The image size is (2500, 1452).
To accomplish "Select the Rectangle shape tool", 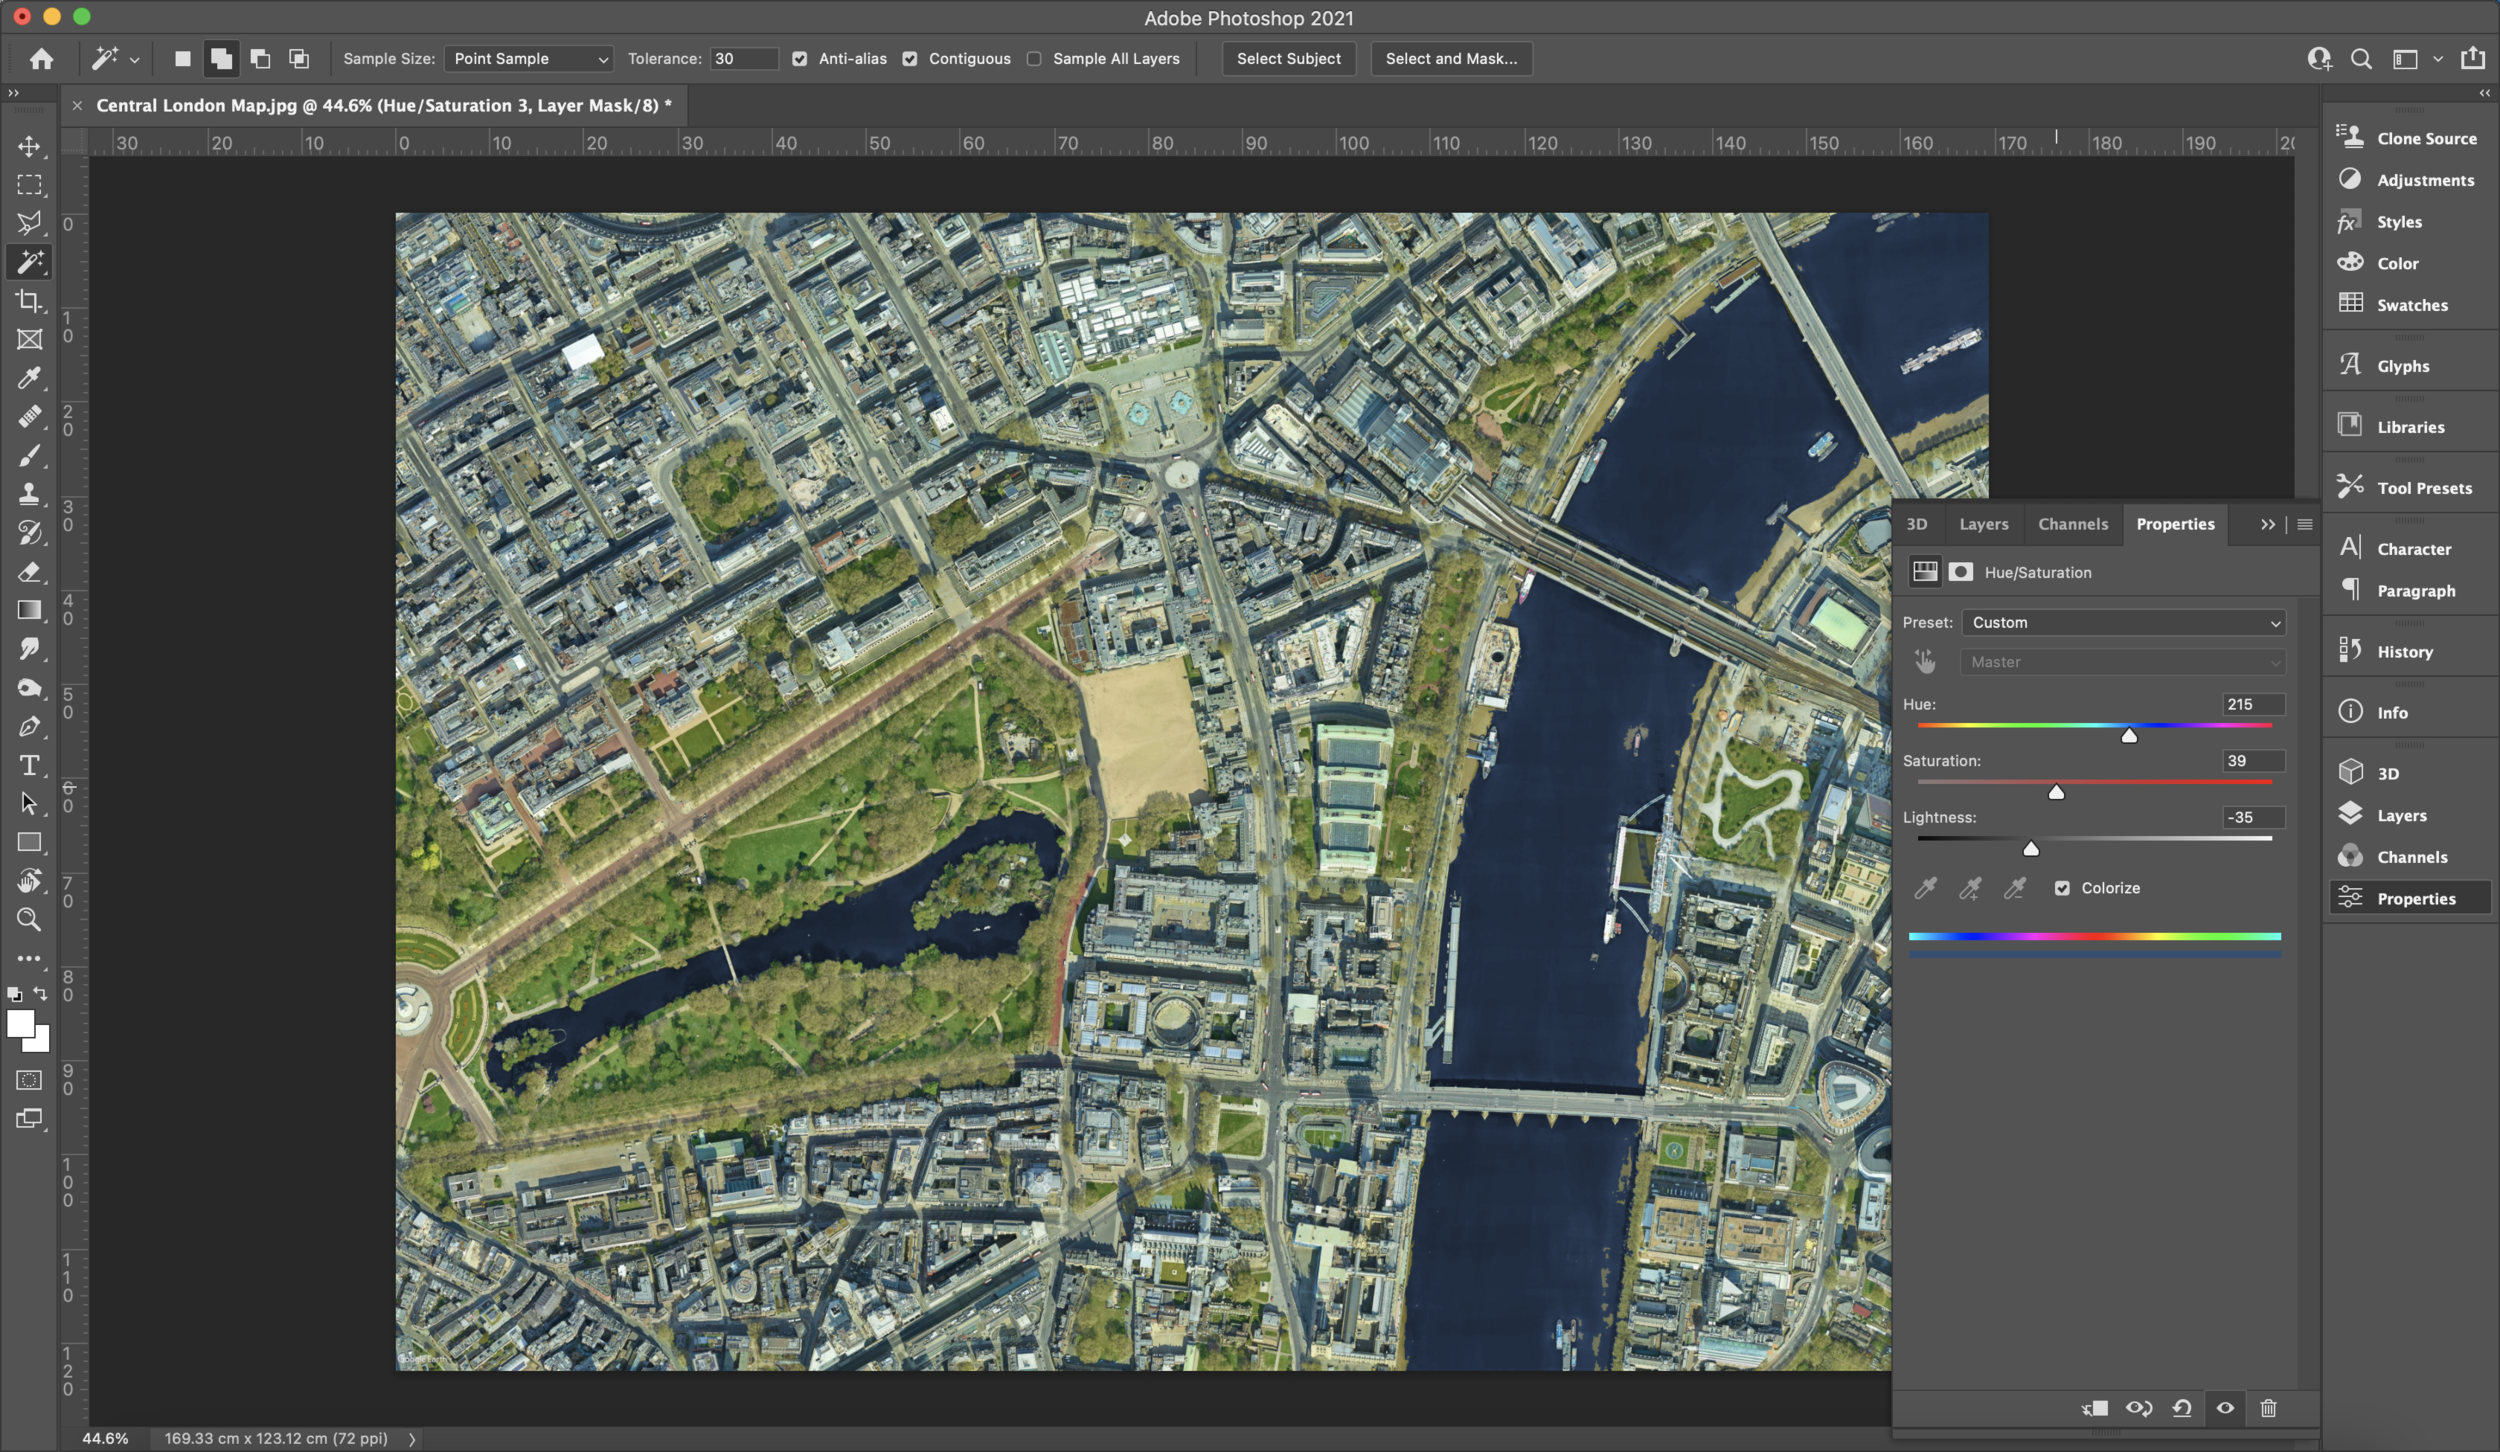I will click(29, 842).
